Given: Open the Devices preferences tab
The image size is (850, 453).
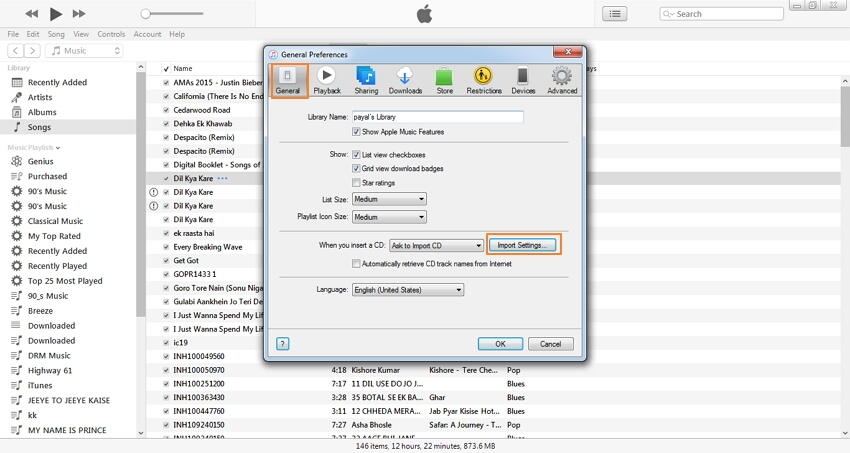Looking at the screenshot, I should pos(522,80).
